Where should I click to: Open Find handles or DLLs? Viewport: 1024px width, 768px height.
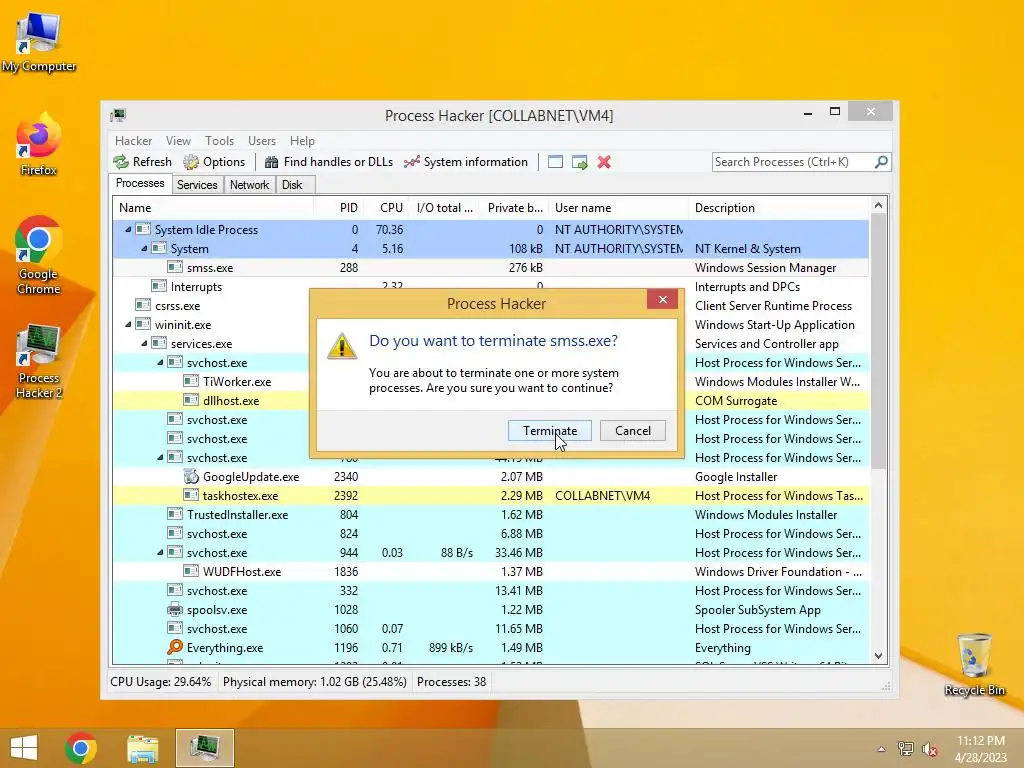[328, 162]
